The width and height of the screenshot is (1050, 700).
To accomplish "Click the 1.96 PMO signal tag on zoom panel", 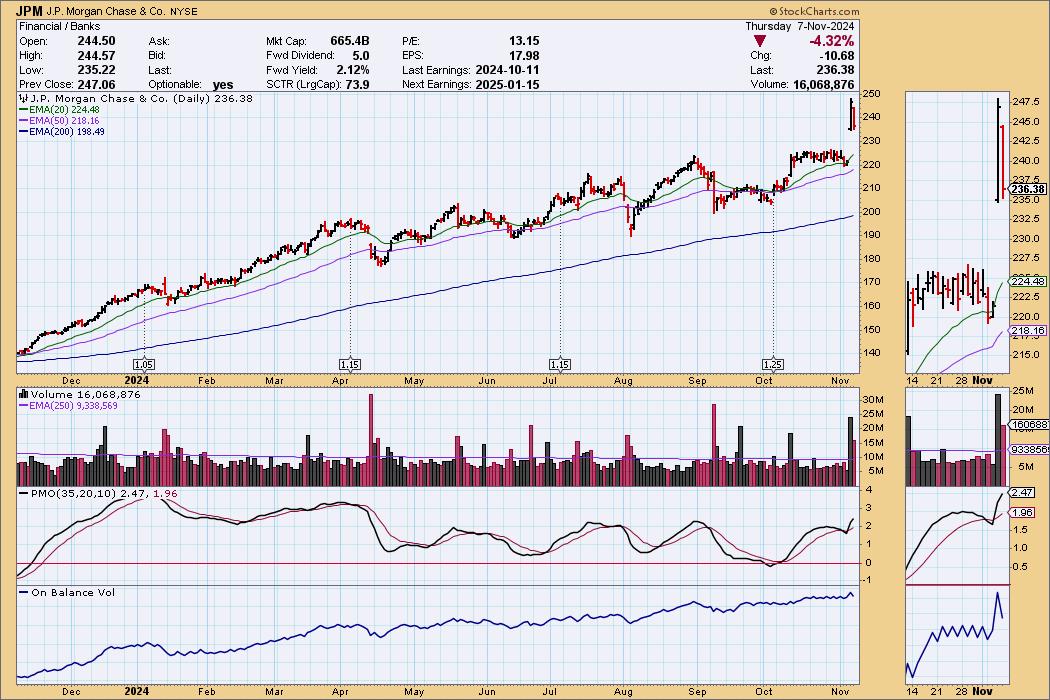I will [1022, 512].
